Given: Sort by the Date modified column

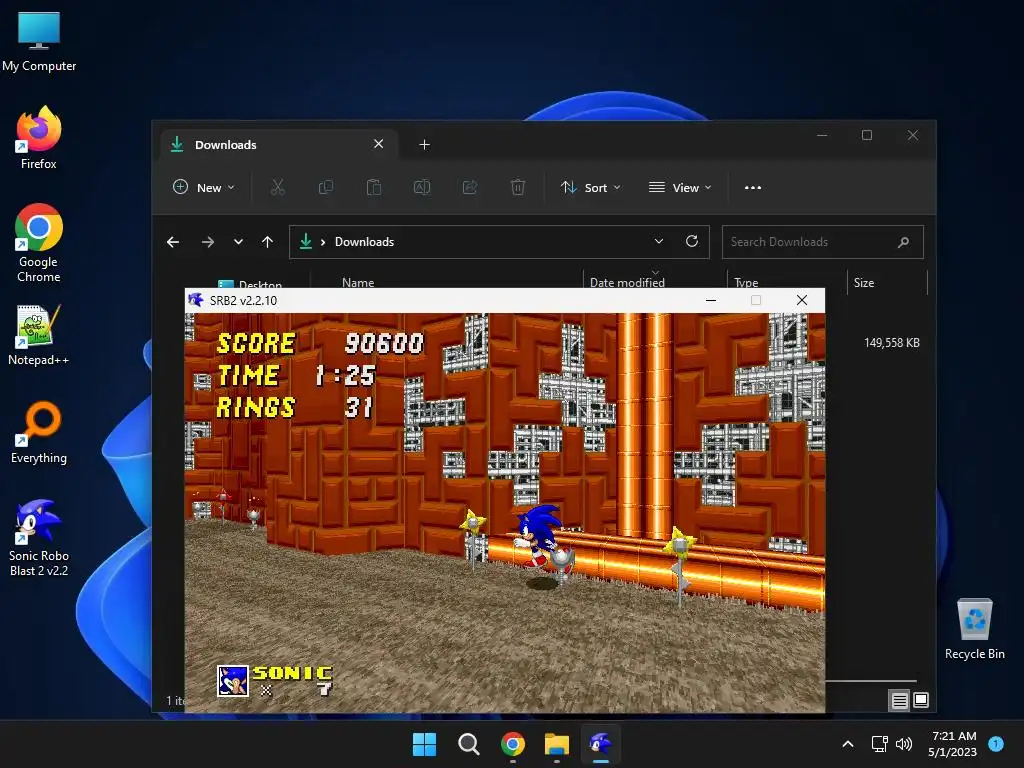Looking at the screenshot, I should [x=627, y=283].
